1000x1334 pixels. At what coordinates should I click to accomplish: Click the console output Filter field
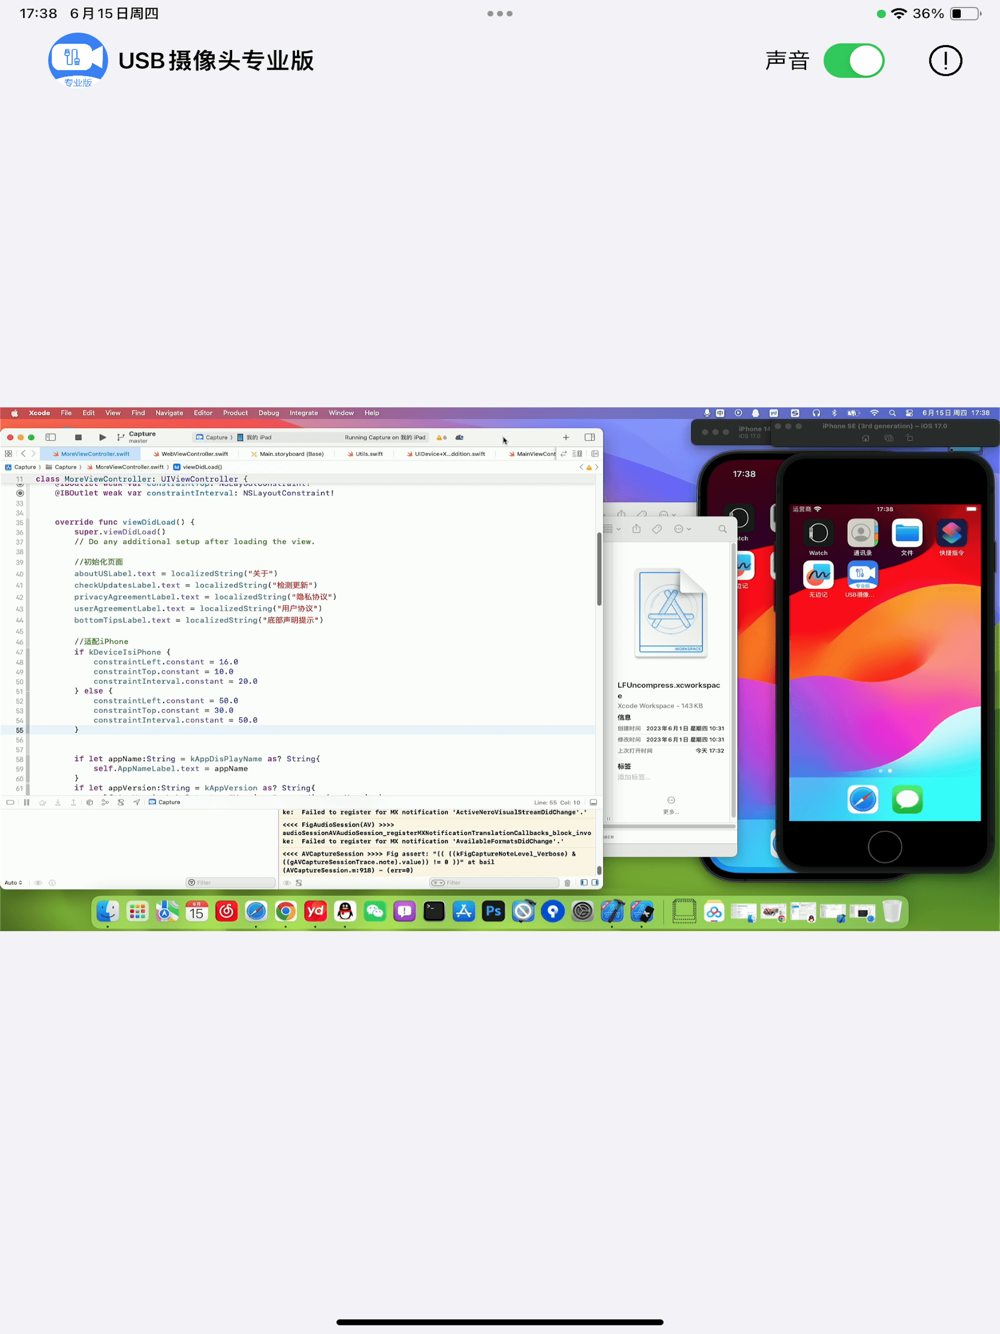click(x=493, y=883)
